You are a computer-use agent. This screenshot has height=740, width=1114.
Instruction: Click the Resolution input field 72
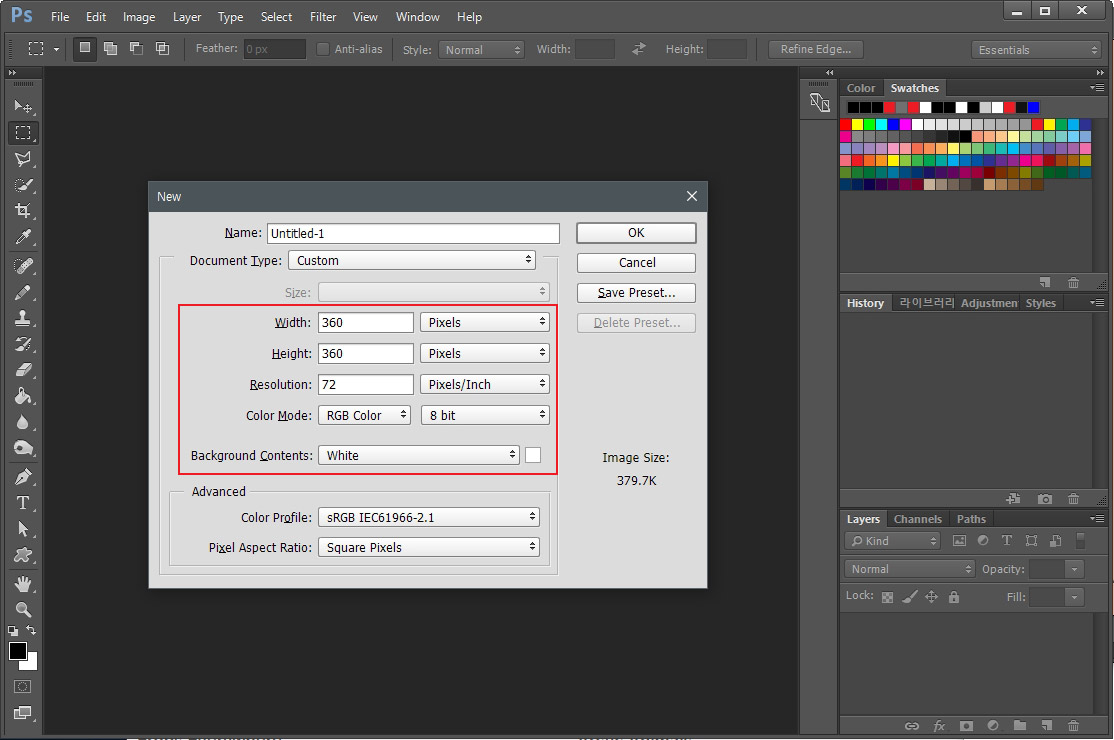[x=366, y=384]
